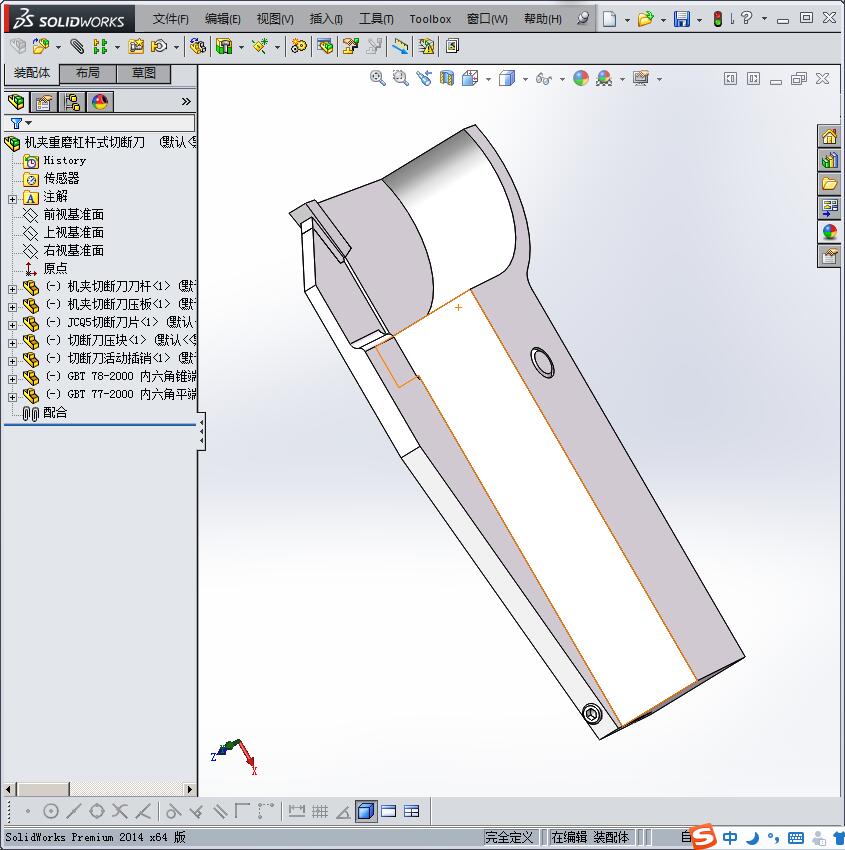Click the Bill of Materials icon
Screen dimensions: 845x850
click(x=325, y=47)
